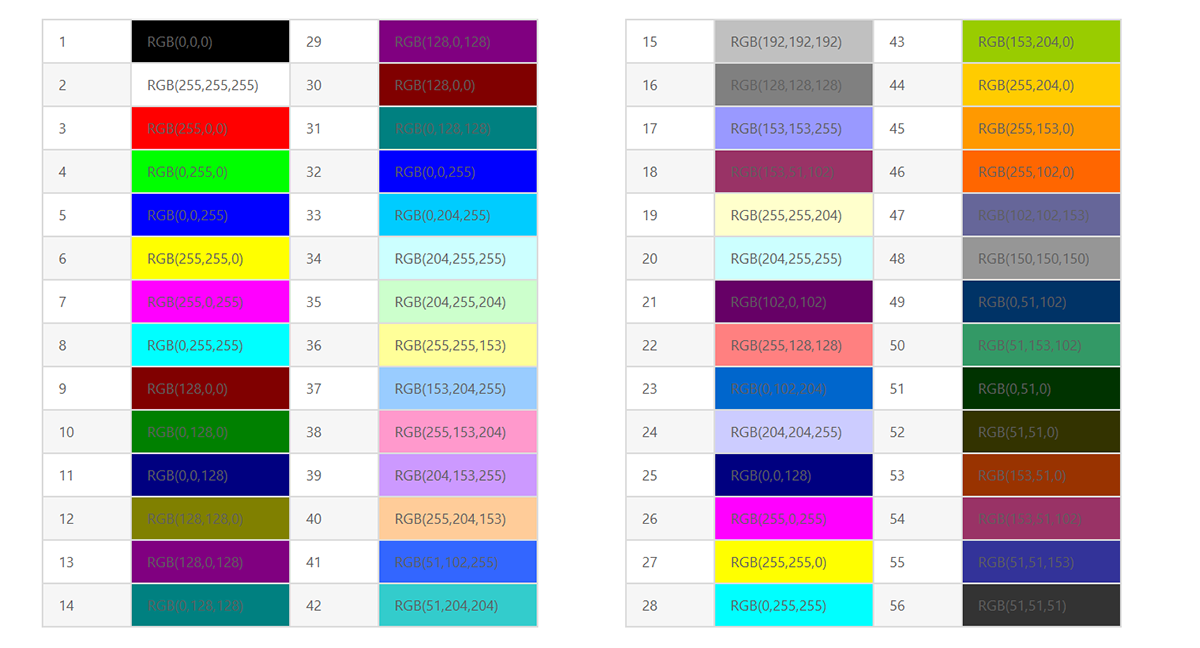
Task: Click the dark green RGB(0,51,0) swatch
Action: click(x=1041, y=389)
